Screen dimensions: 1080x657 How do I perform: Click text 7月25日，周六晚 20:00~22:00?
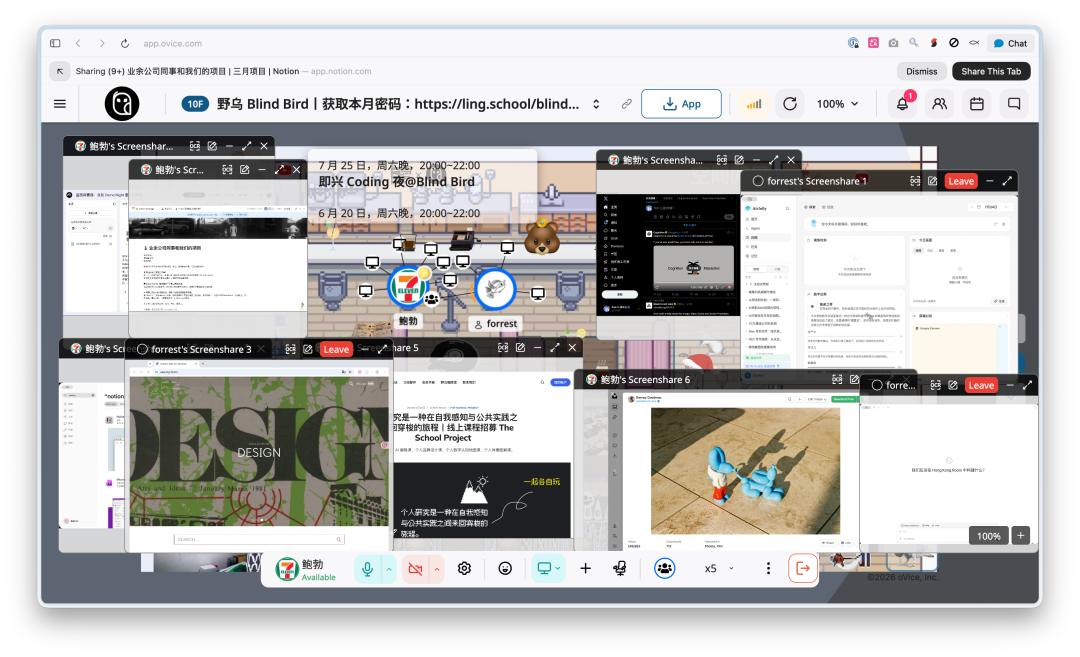coord(399,165)
